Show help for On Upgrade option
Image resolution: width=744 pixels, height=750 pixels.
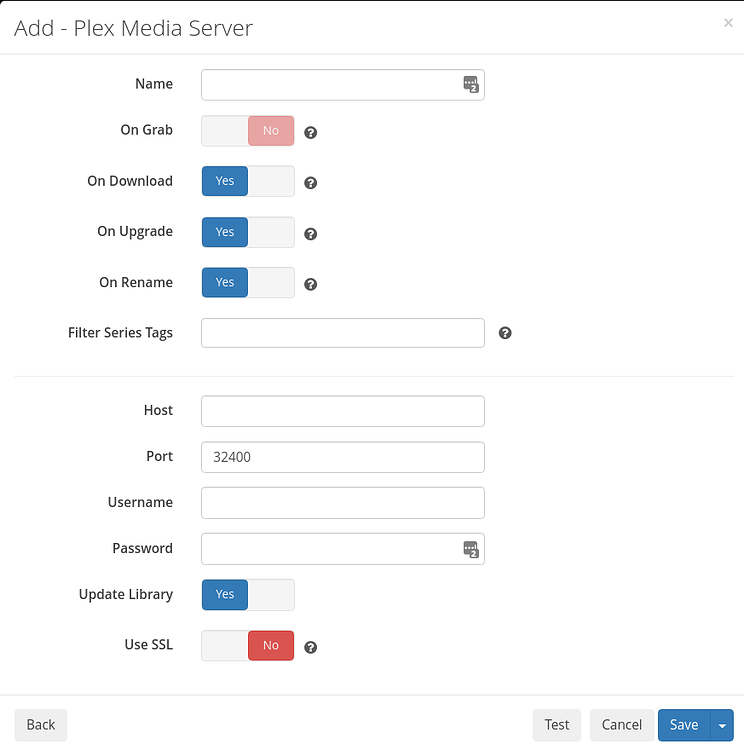(x=311, y=234)
